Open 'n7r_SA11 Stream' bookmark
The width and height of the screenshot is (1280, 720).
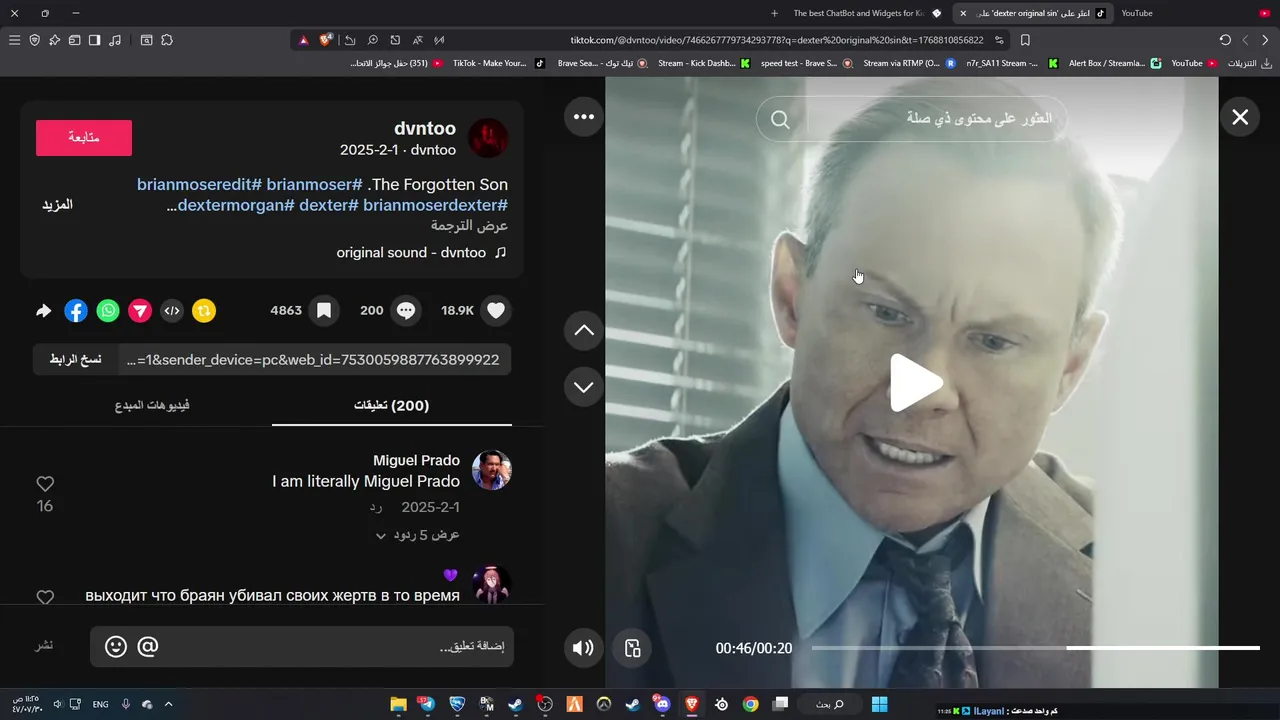[x=1011, y=63]
